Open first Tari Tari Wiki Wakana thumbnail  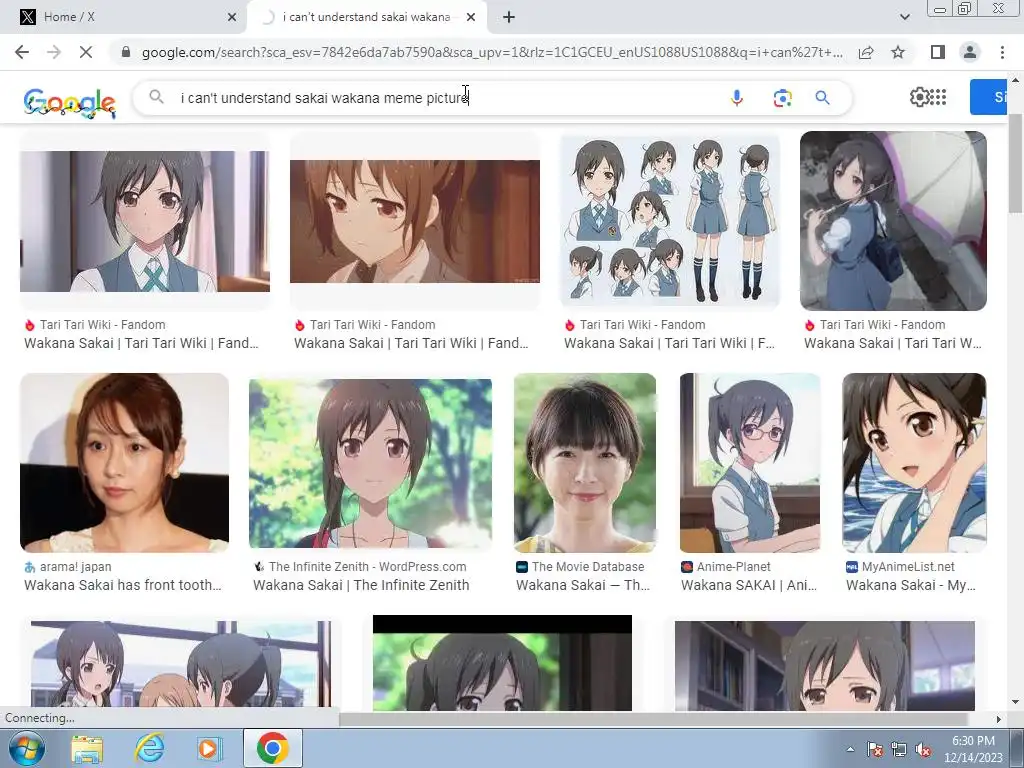point(144,221)
